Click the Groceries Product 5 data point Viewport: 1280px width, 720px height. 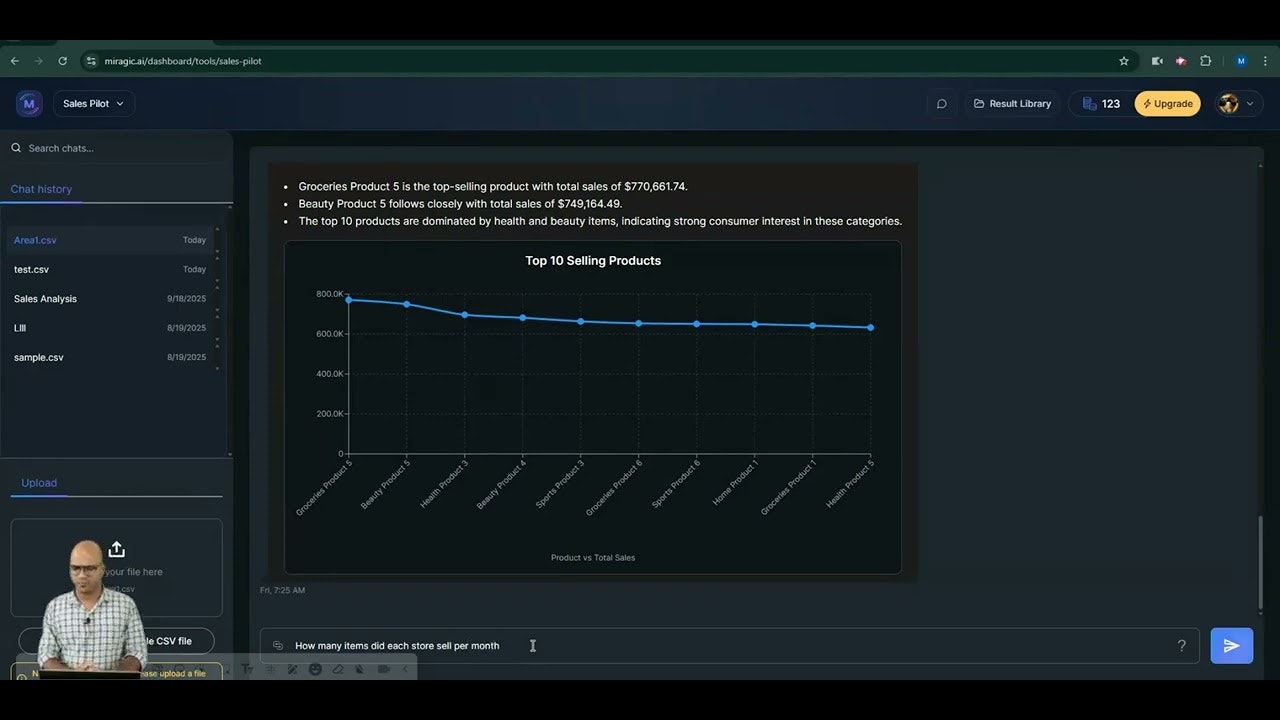349,300
